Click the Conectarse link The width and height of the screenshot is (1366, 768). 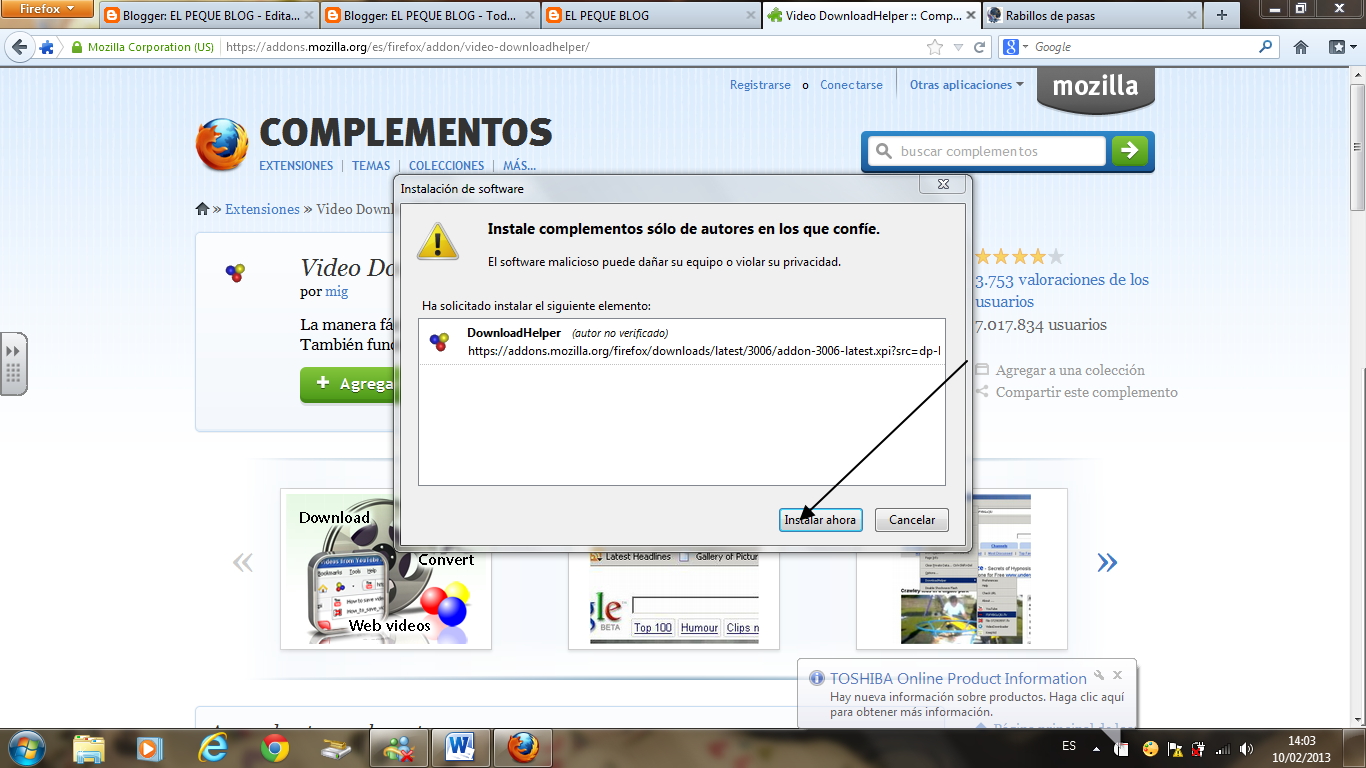pos(851,85)
